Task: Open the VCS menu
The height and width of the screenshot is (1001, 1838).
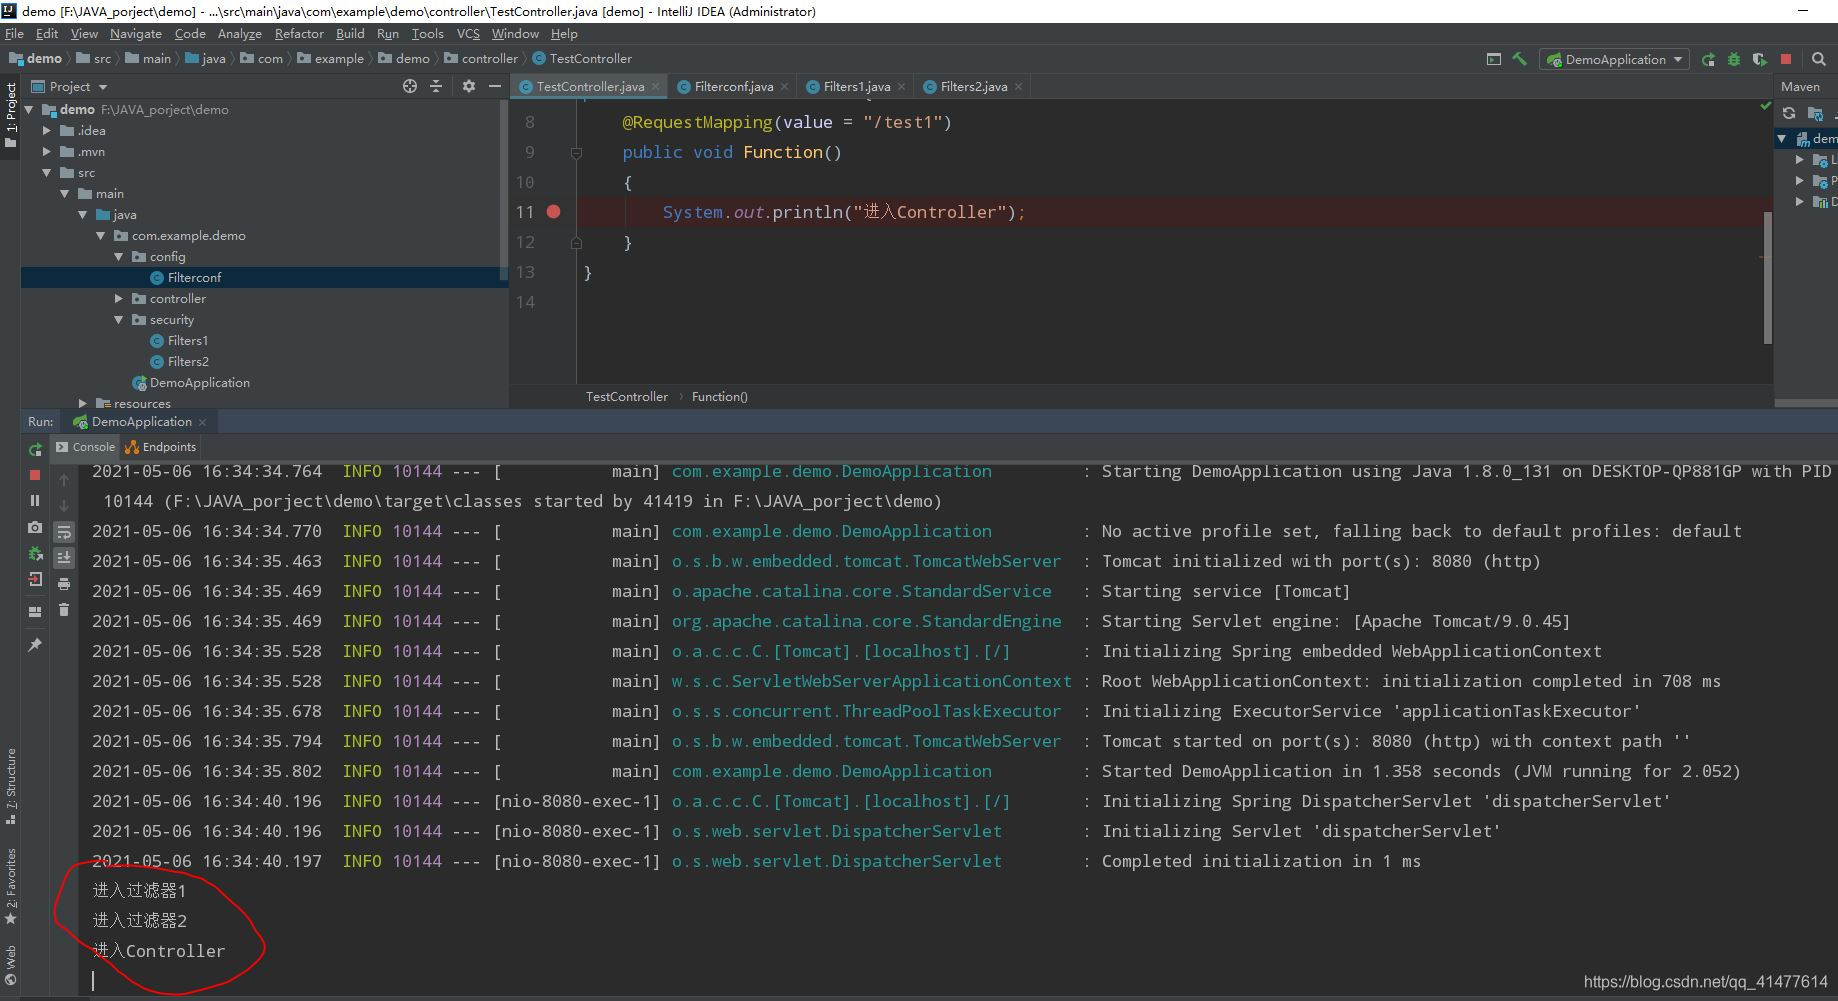Action: (x=468, y=33)
